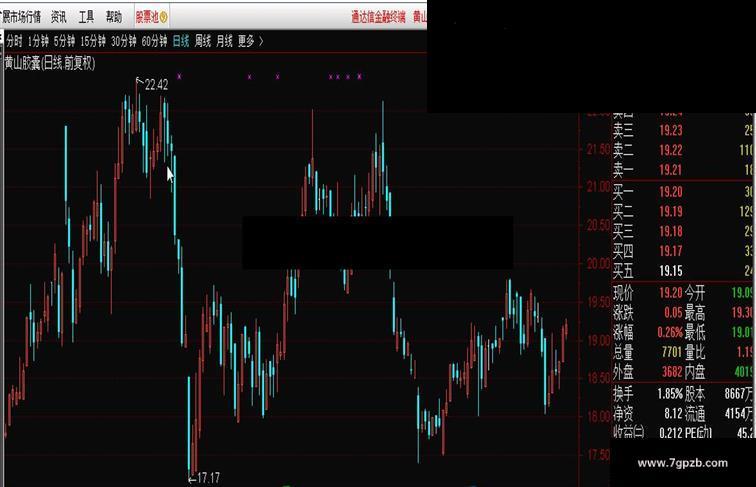Screen dimensions: 756x487
Task: Switch to the 5分钟 chart period
Action: click(x=64, y=41)
